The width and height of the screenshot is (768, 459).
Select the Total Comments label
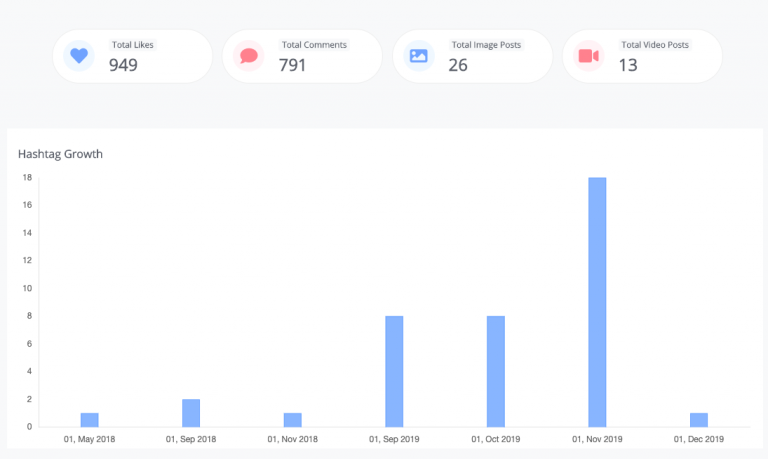point(314,45)
